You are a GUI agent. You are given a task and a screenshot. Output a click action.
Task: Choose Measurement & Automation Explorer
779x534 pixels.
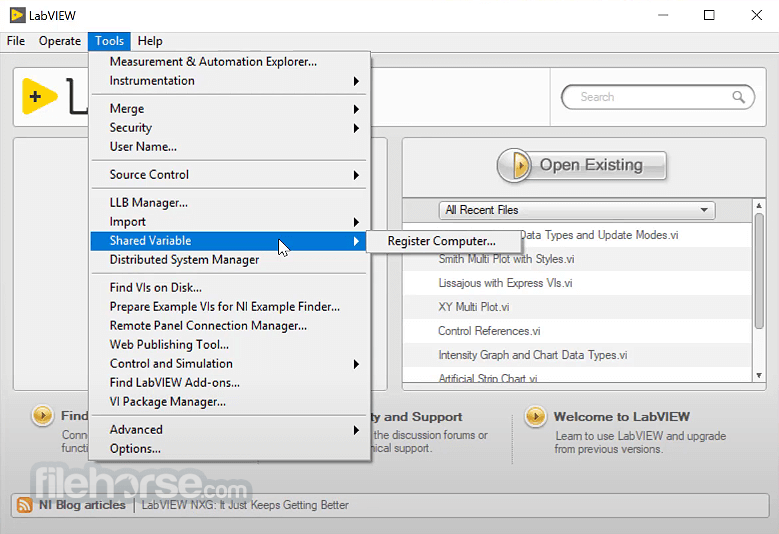point(229,62)
